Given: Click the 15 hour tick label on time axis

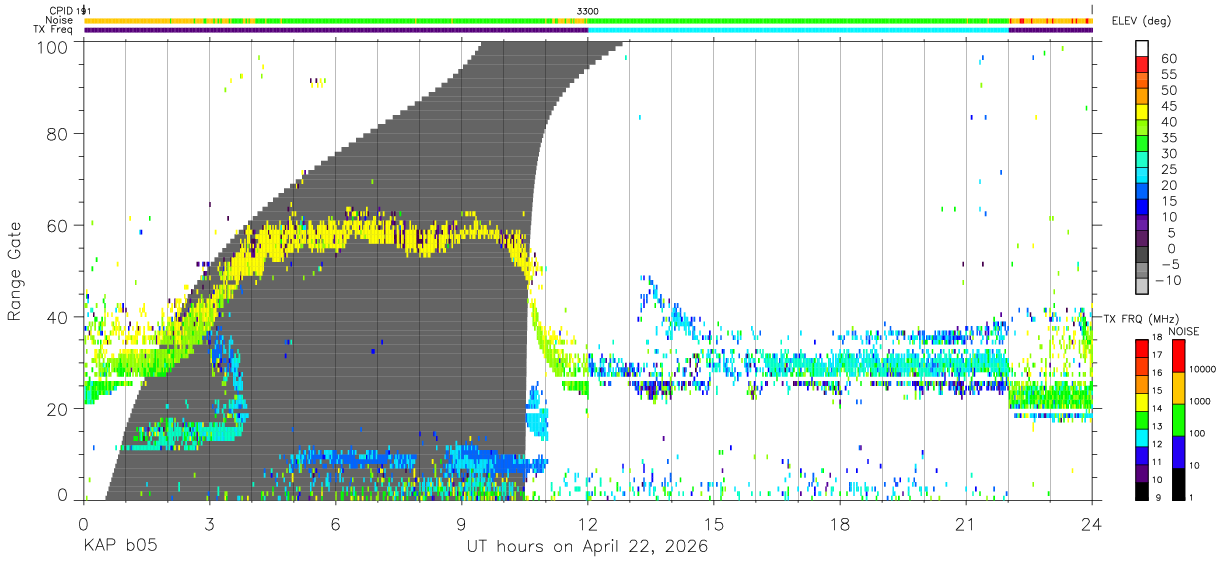Looking at the screenshot, I should (714, 524).
